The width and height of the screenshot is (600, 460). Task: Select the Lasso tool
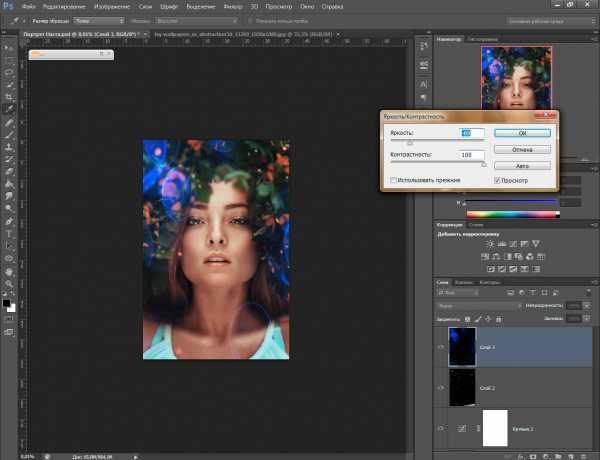8,73
